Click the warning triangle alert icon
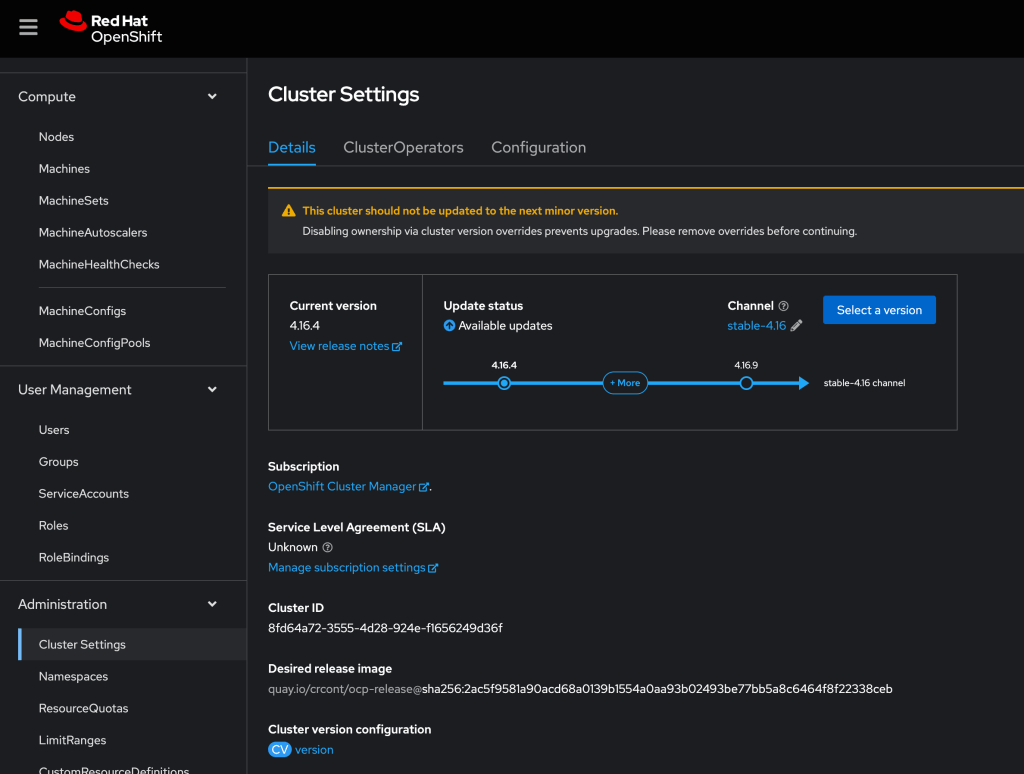This screenshot has height=774, width=1024. [x=289, y=211]
